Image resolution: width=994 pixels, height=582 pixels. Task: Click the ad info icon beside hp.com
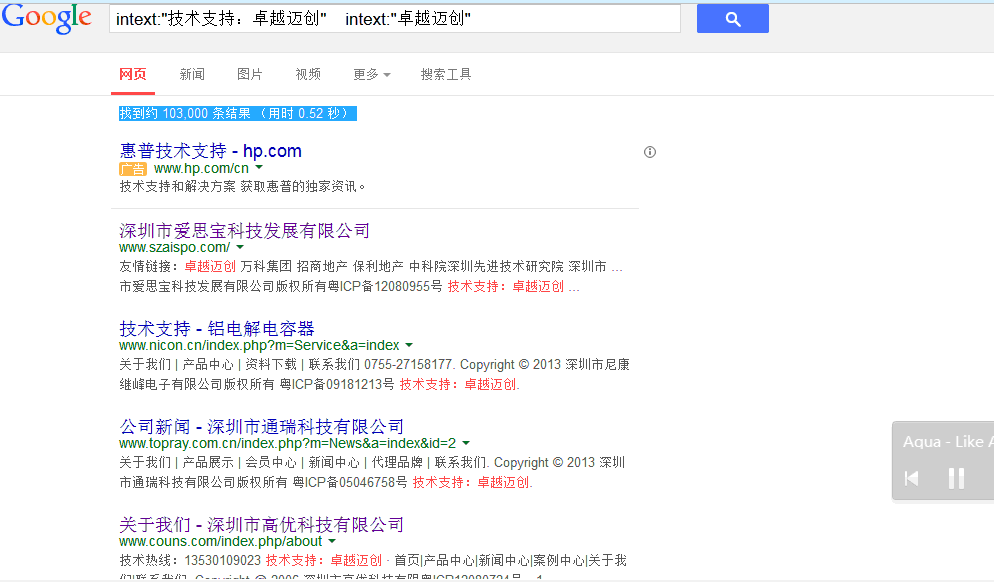(x=650, y=152)
